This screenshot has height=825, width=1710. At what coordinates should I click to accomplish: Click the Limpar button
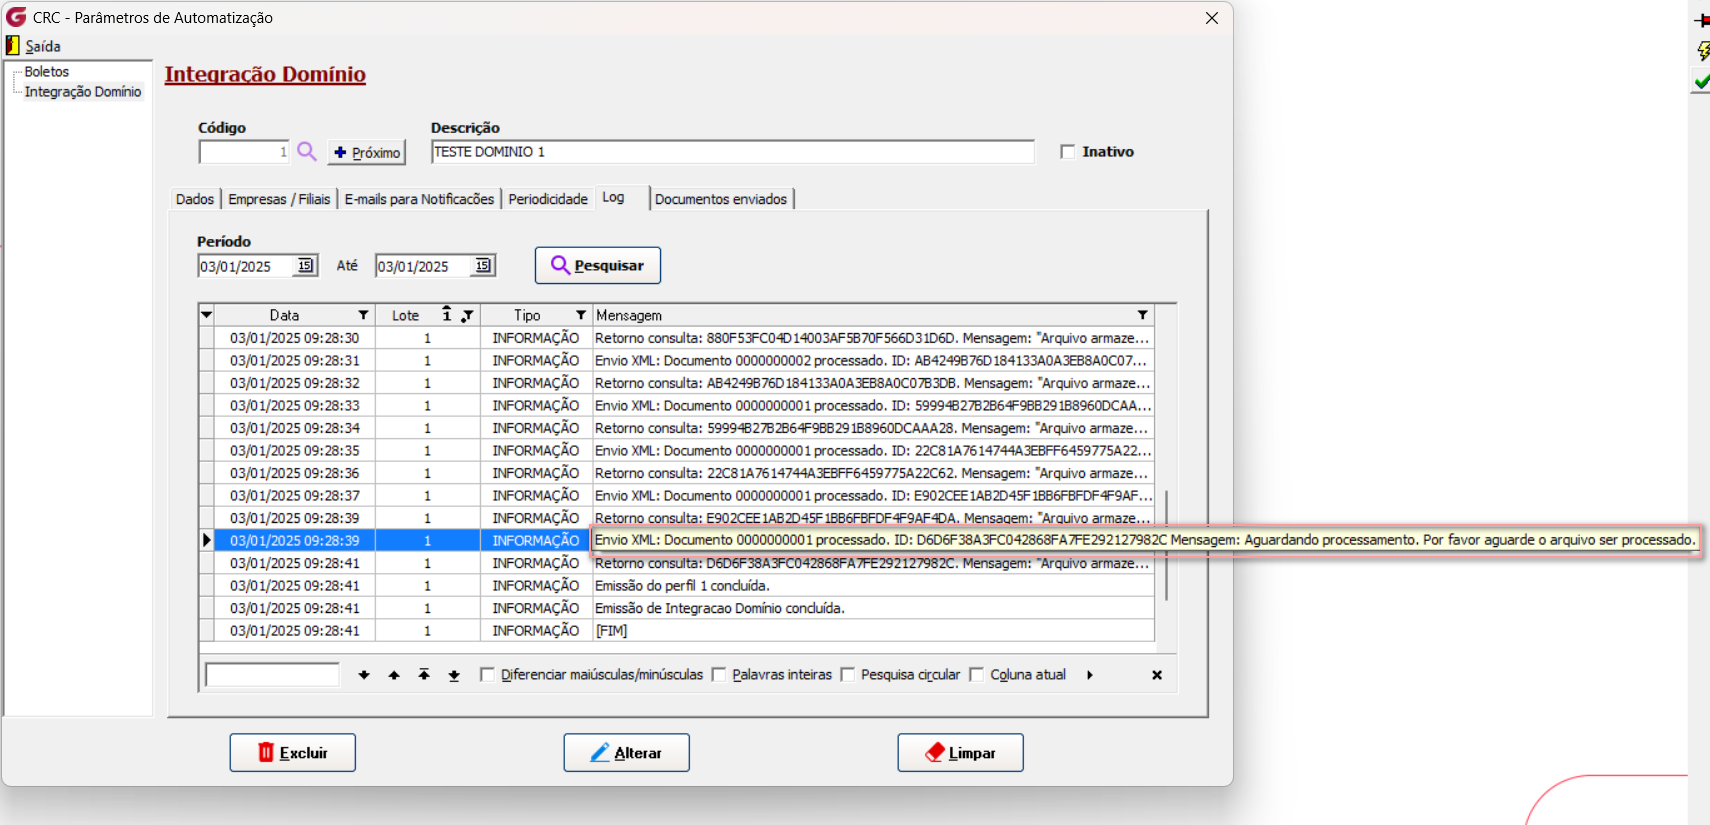point(960,753)
